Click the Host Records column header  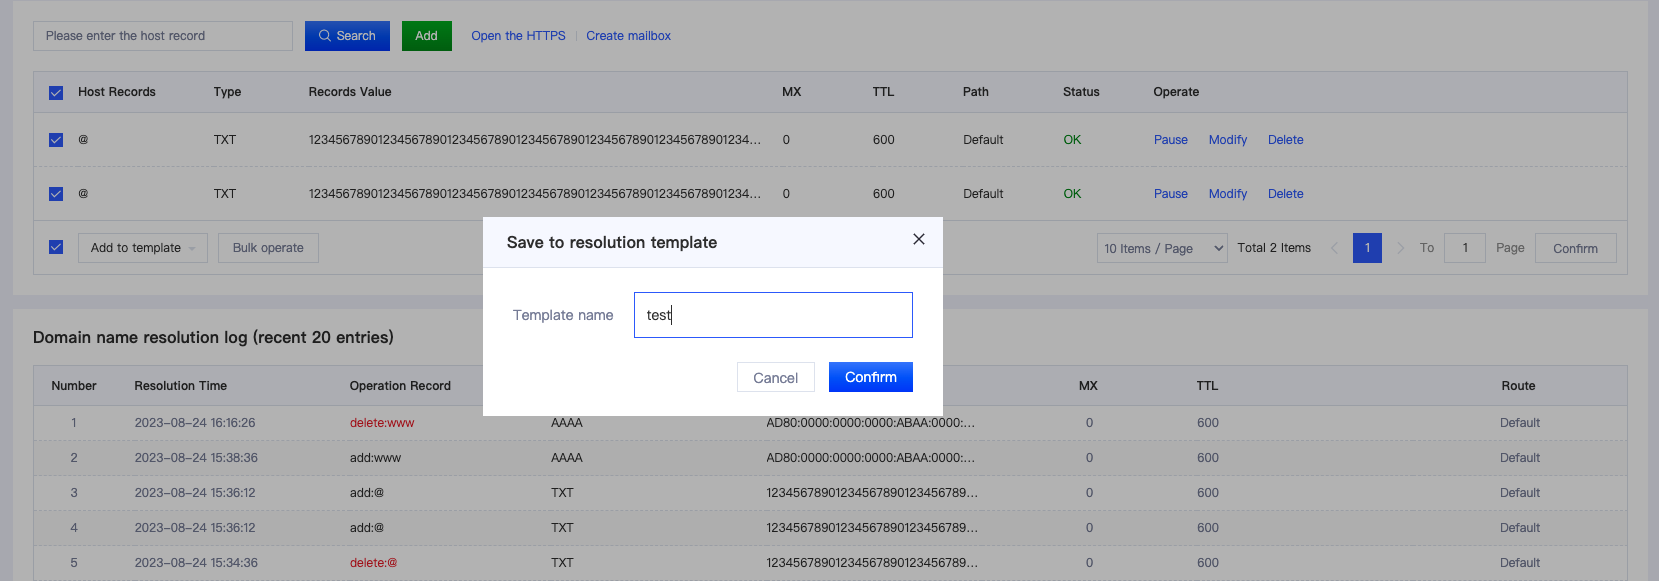point(117,92)
